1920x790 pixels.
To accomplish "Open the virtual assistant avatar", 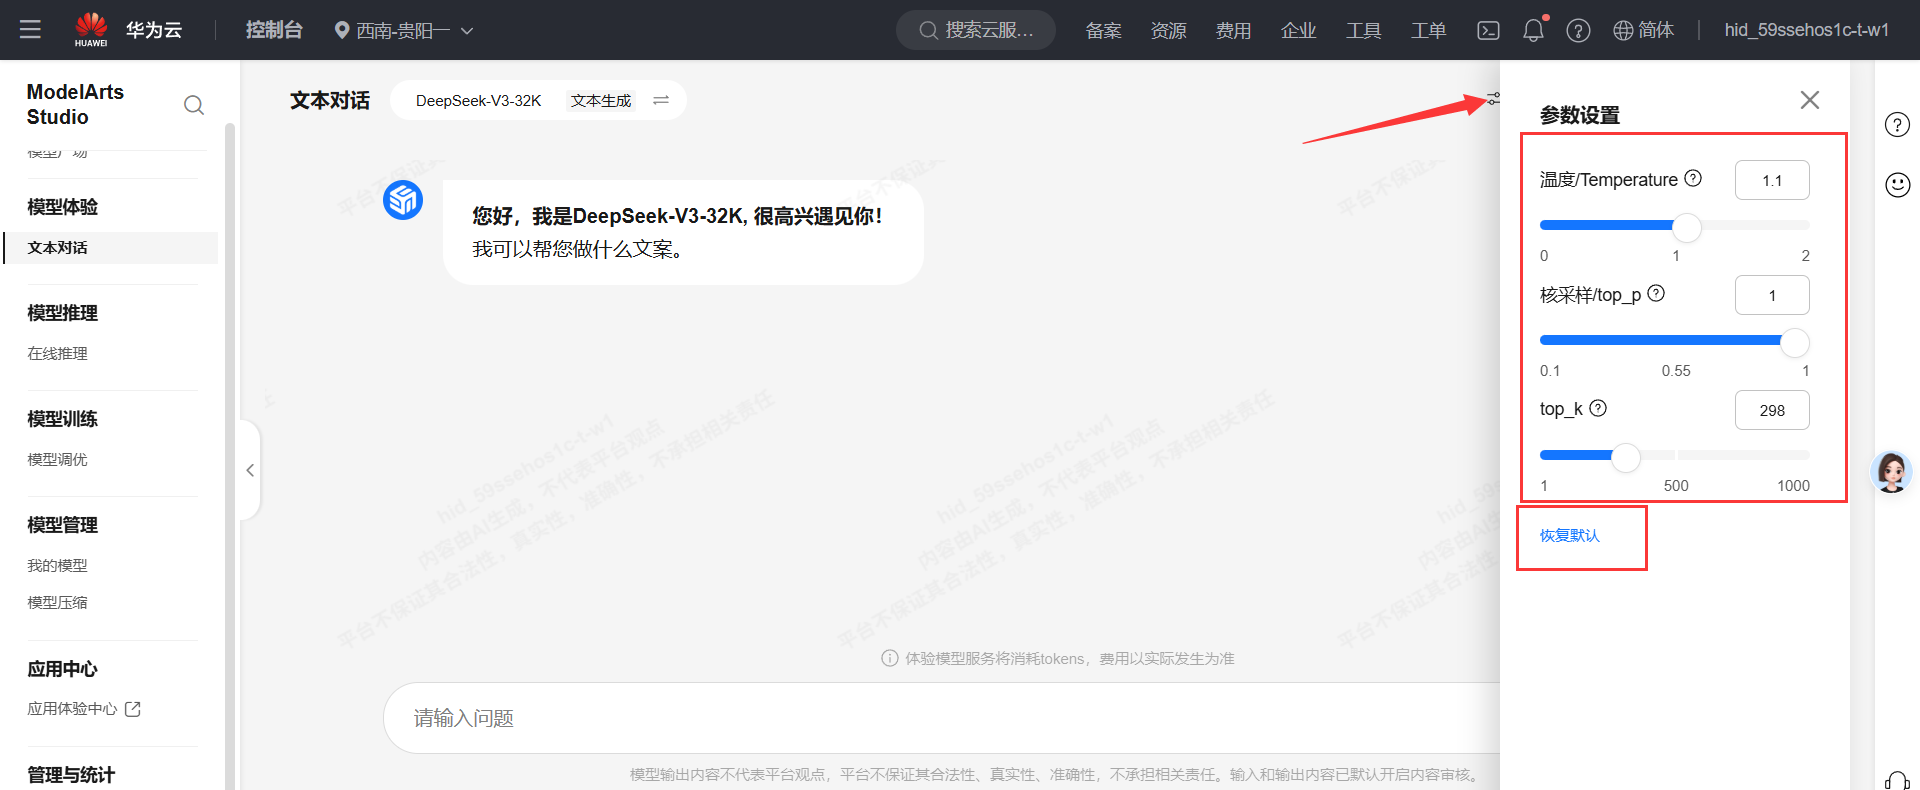I will 1891,471.
